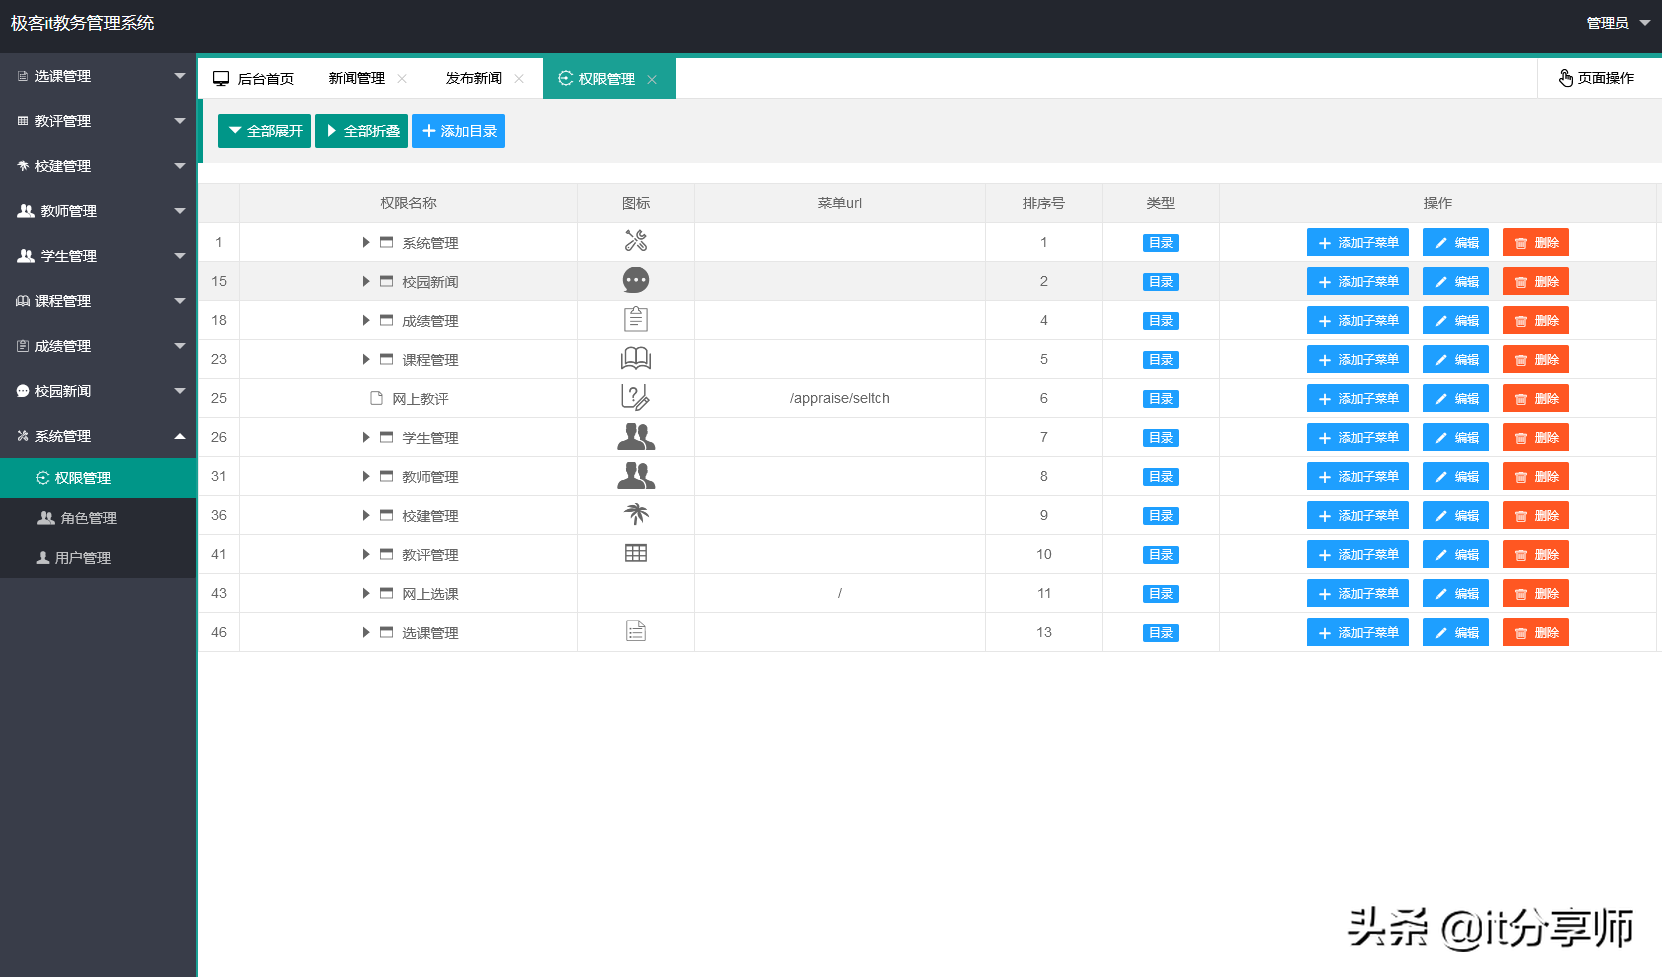Click 编辑 on the 校园新闻 row

point(1455,280)
